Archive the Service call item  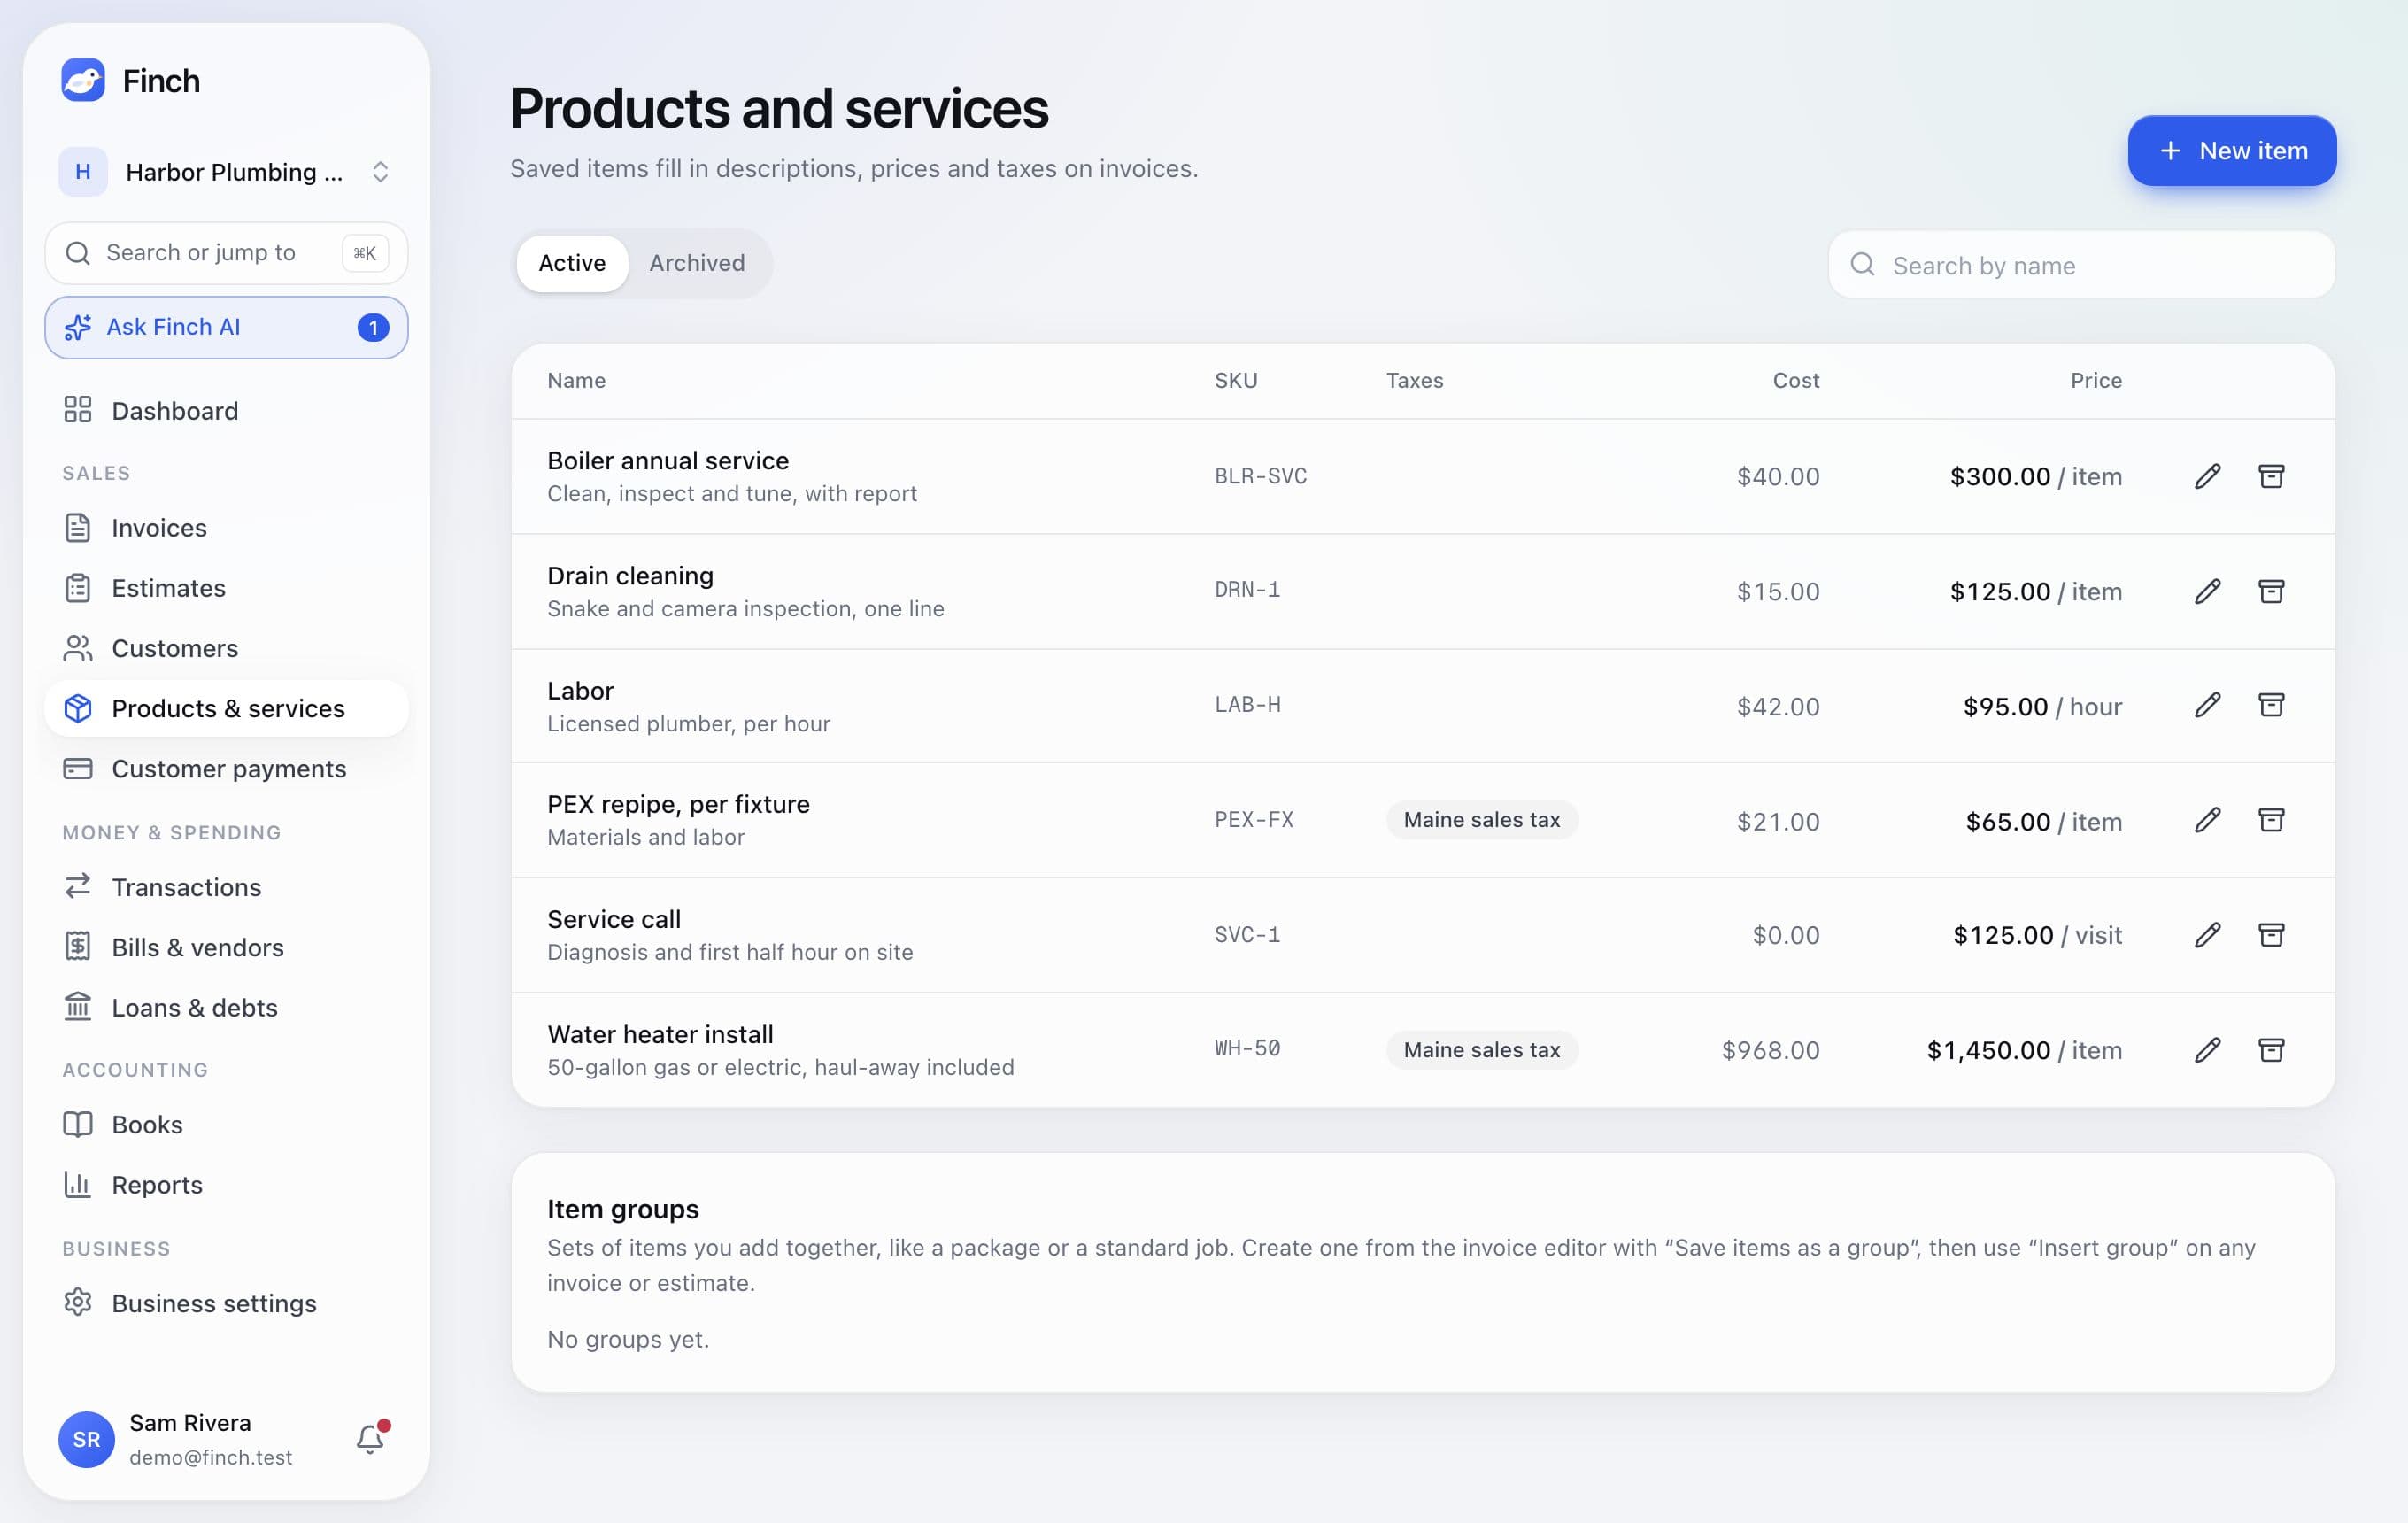click(x=2271, y=935)
